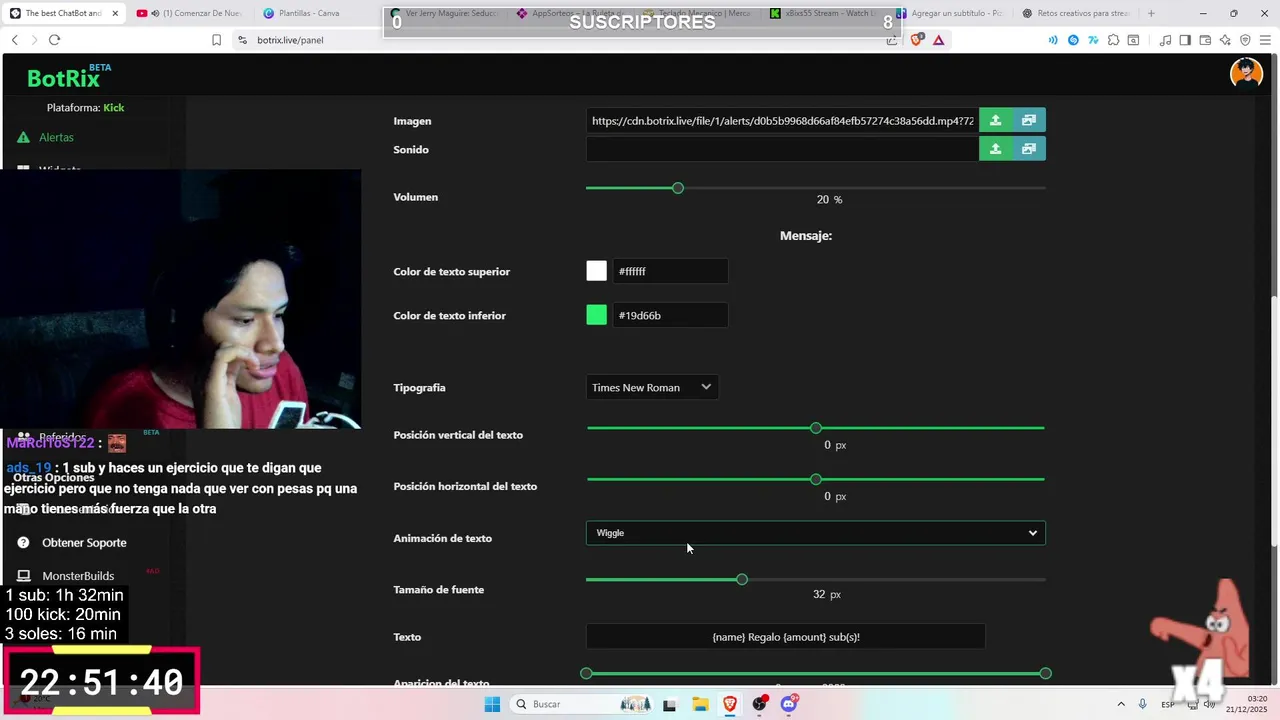1280x720 pixels.
Task: Click the ESP language indicator
Action: point(1168,704)
